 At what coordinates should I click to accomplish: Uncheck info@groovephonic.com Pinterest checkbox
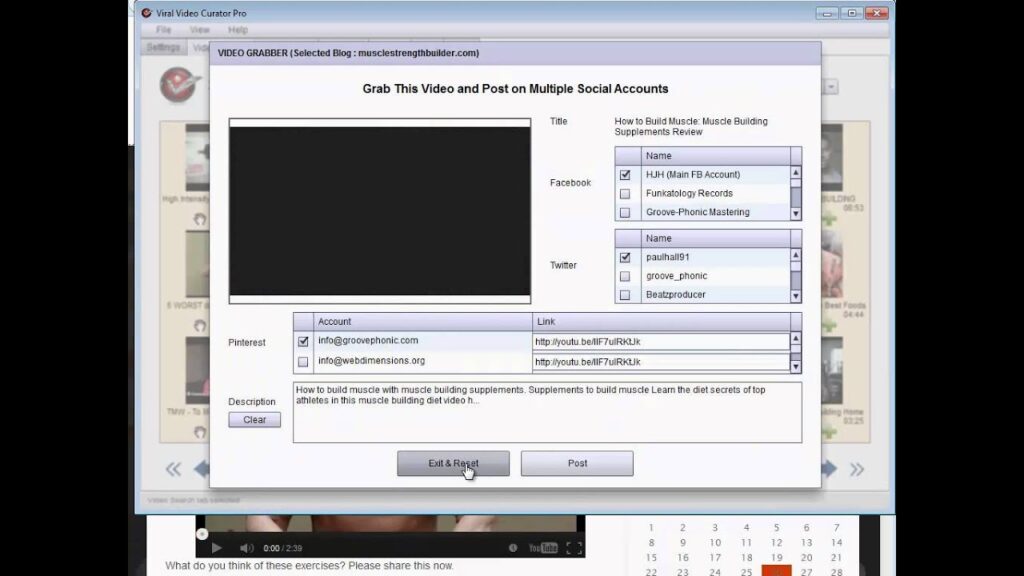303,342
